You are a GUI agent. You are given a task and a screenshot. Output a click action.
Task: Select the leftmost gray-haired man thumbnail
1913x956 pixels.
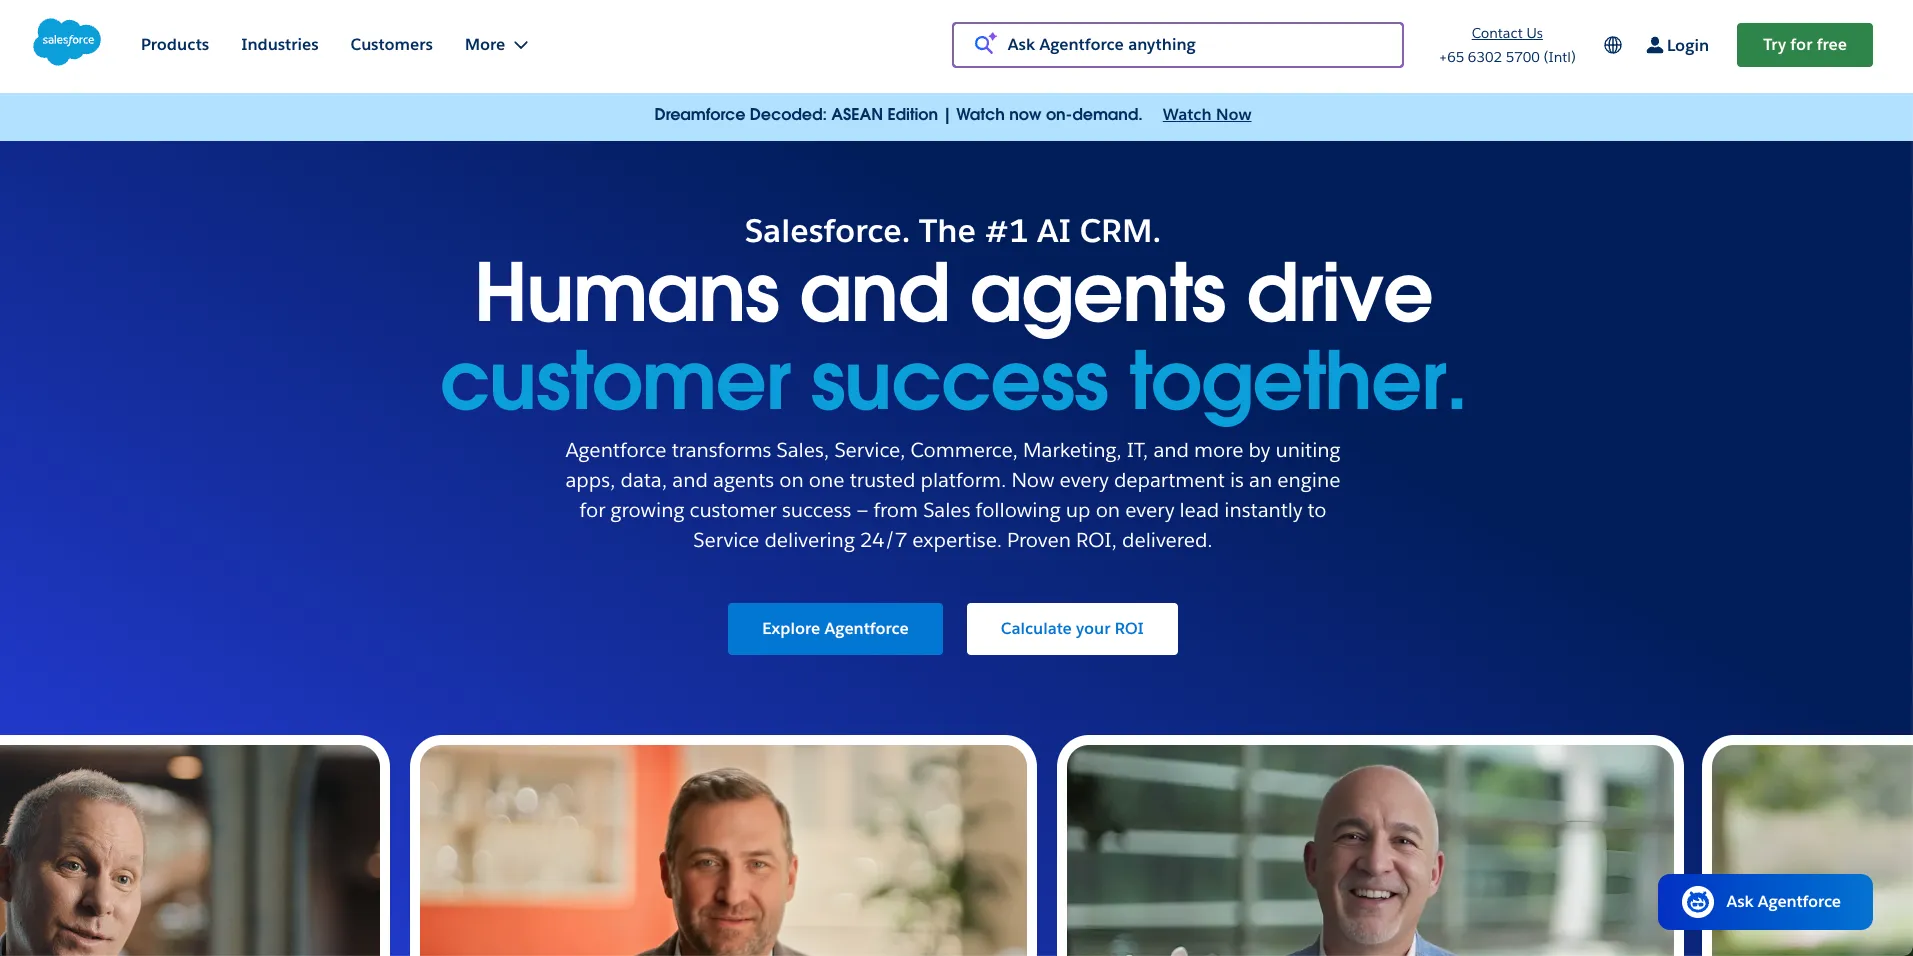(190, 848)
